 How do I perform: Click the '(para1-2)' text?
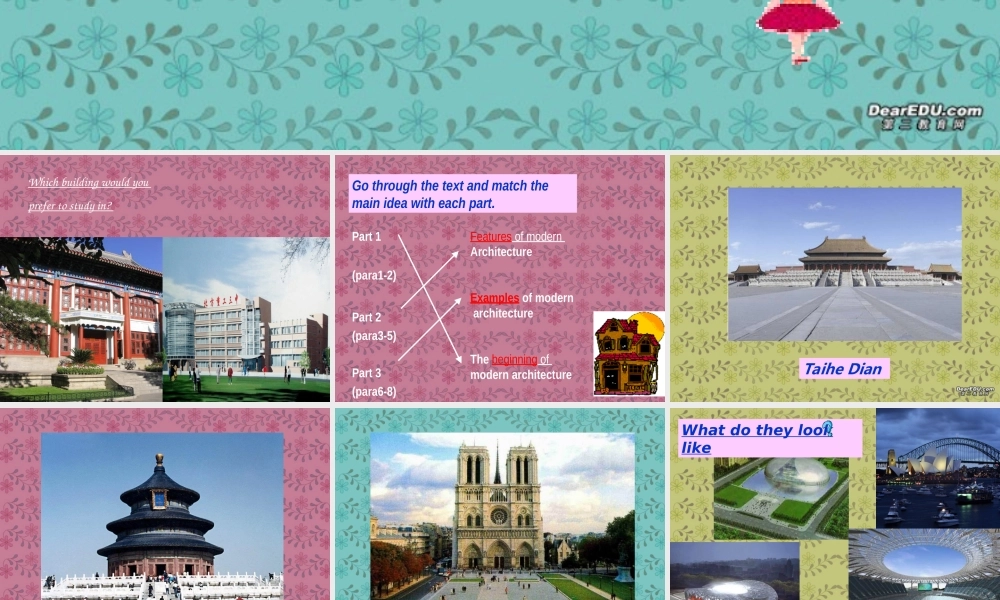click(x=374, y=275)
